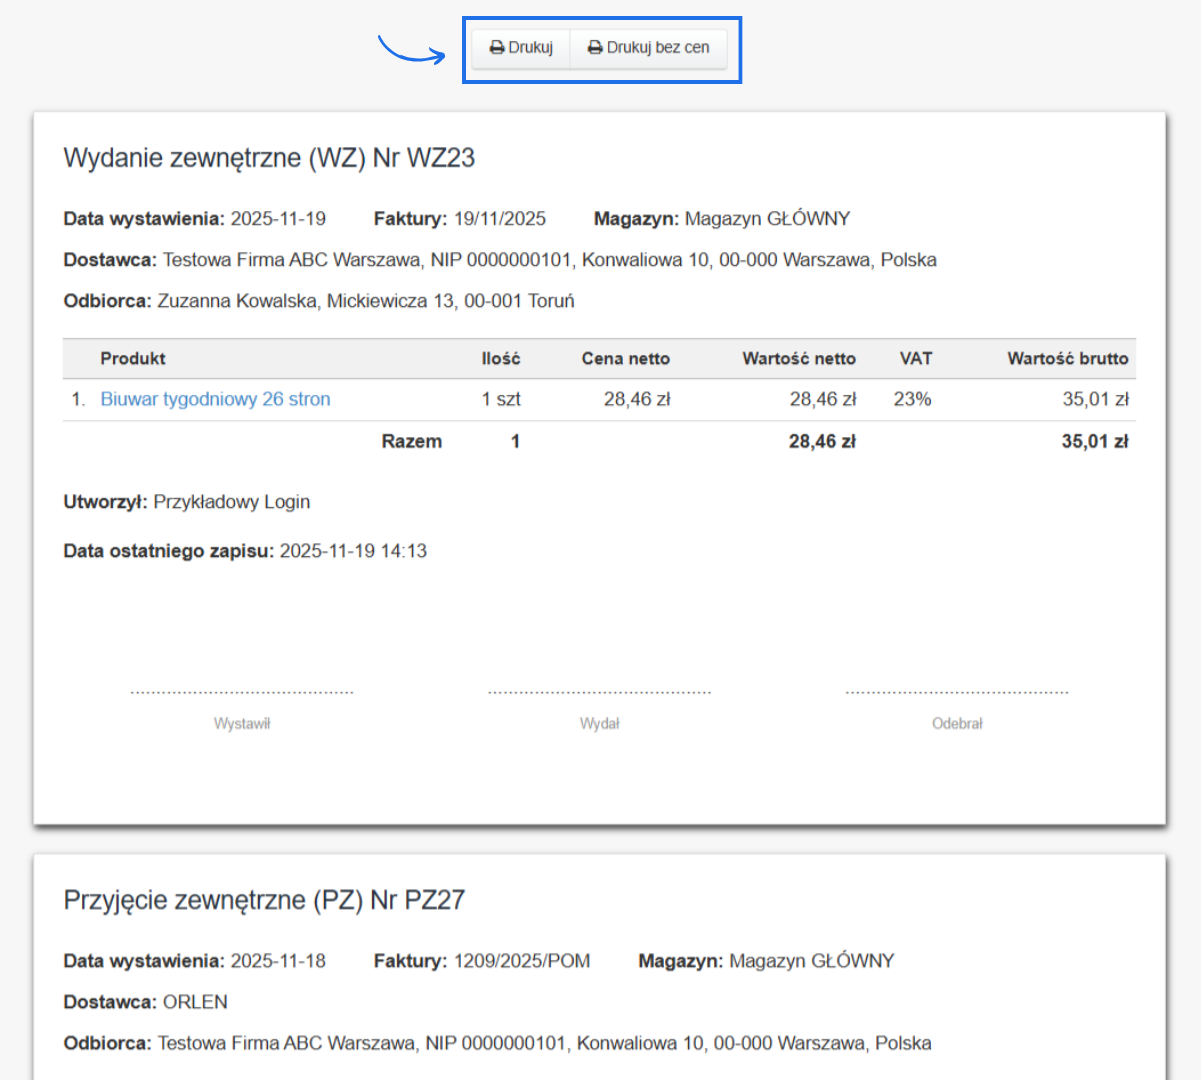Click the Wydał signature line

click(x=599, y=692)
